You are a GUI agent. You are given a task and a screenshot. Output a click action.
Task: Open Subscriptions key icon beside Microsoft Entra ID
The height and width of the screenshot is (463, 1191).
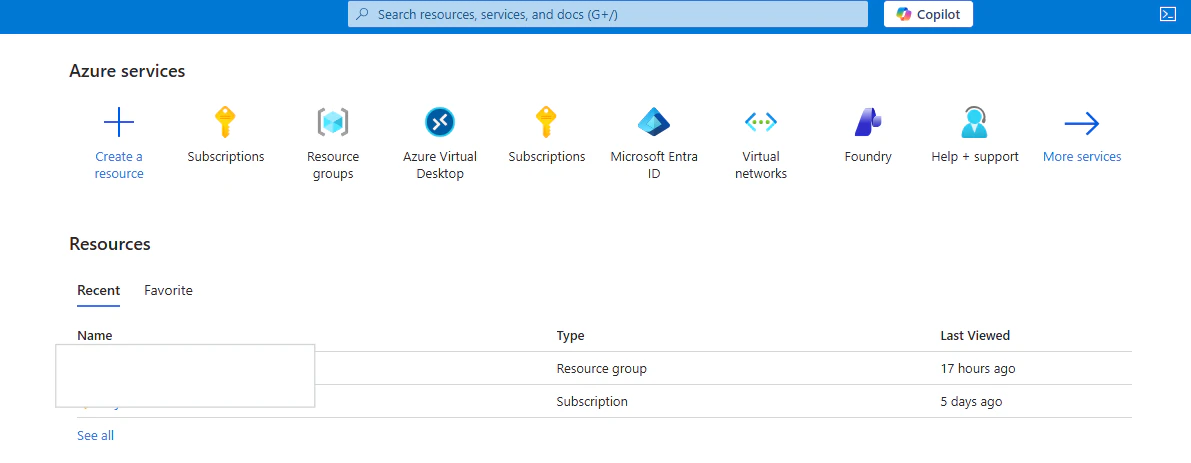pyautogui.click(x=546, y=121)
